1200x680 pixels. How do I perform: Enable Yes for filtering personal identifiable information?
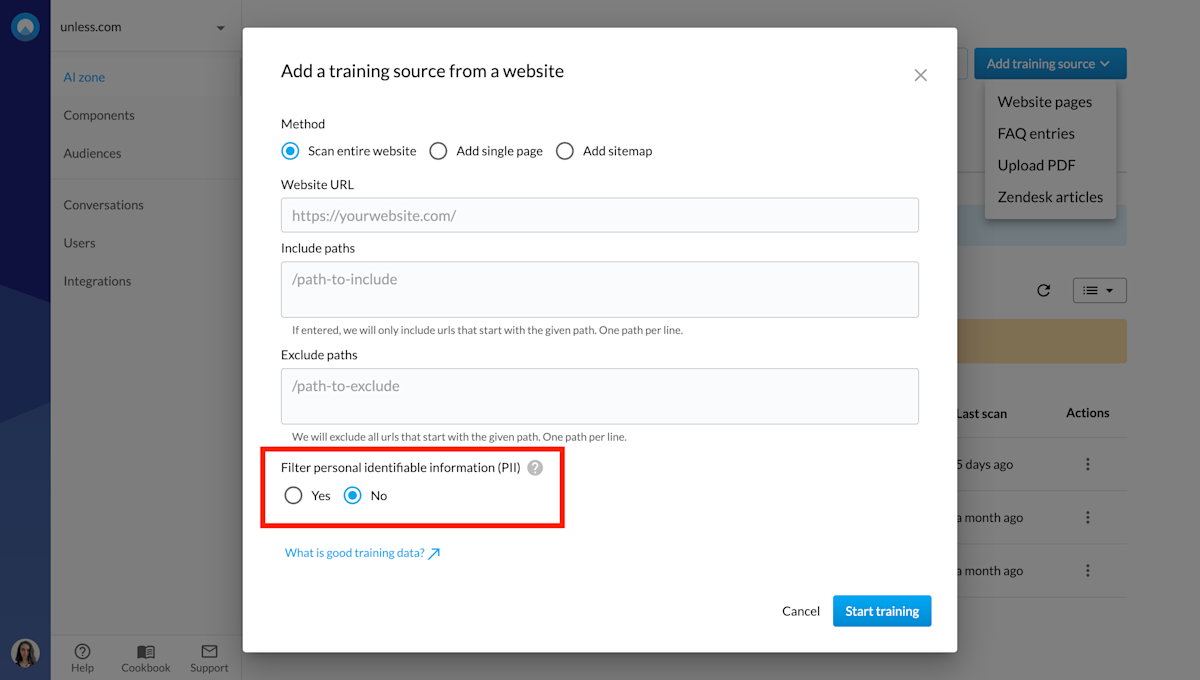[x=294, y=495]
